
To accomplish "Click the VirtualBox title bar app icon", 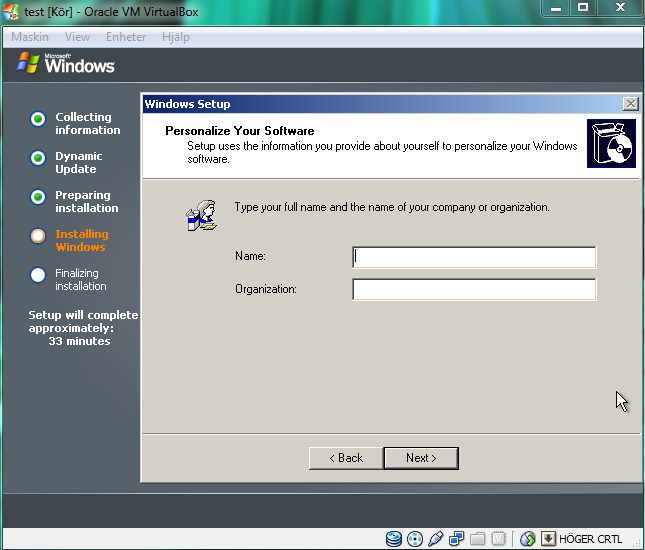I will point(11,12).
